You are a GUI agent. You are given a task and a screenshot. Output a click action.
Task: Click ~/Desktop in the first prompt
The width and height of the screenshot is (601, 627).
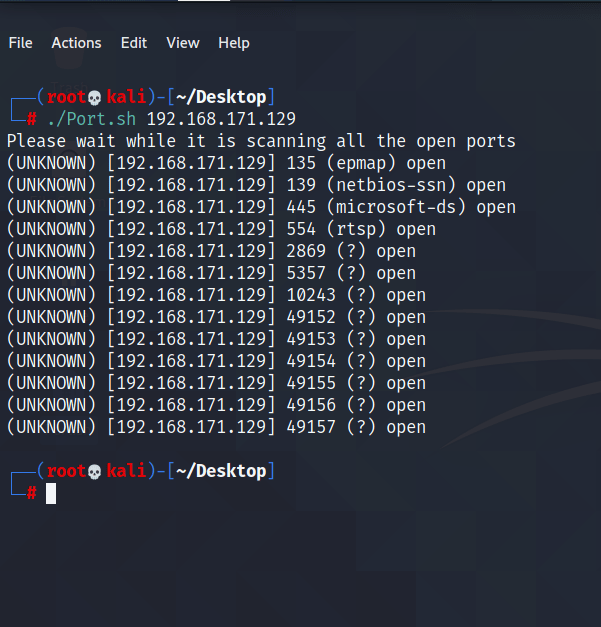coord(221,97)
